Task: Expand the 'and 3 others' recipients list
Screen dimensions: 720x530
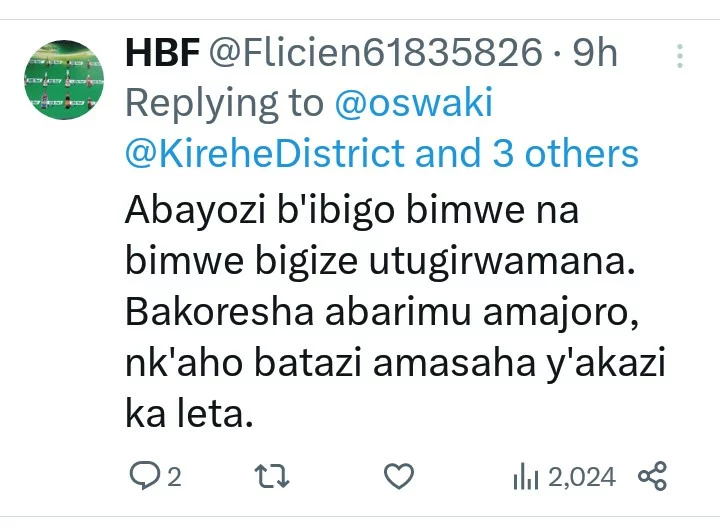Action: (527, 153)
